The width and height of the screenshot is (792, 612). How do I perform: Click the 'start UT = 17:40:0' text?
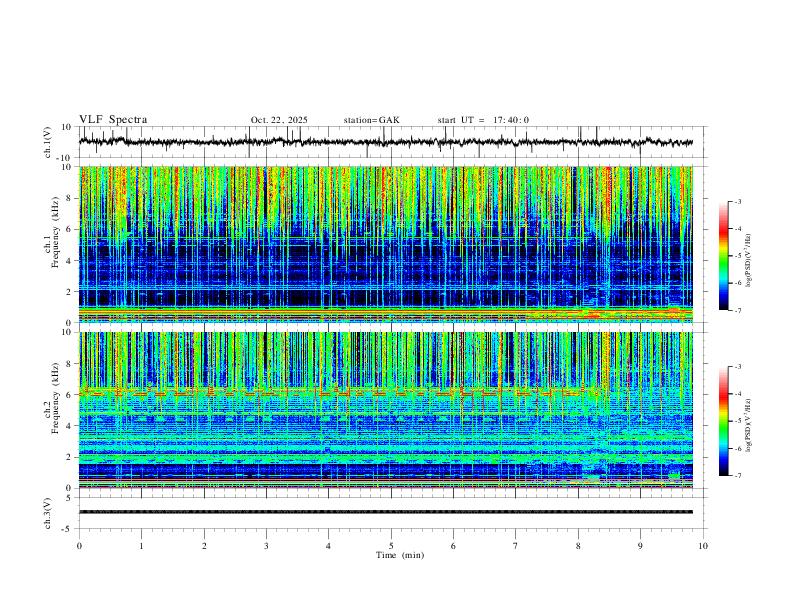click(x=483, y=120)
